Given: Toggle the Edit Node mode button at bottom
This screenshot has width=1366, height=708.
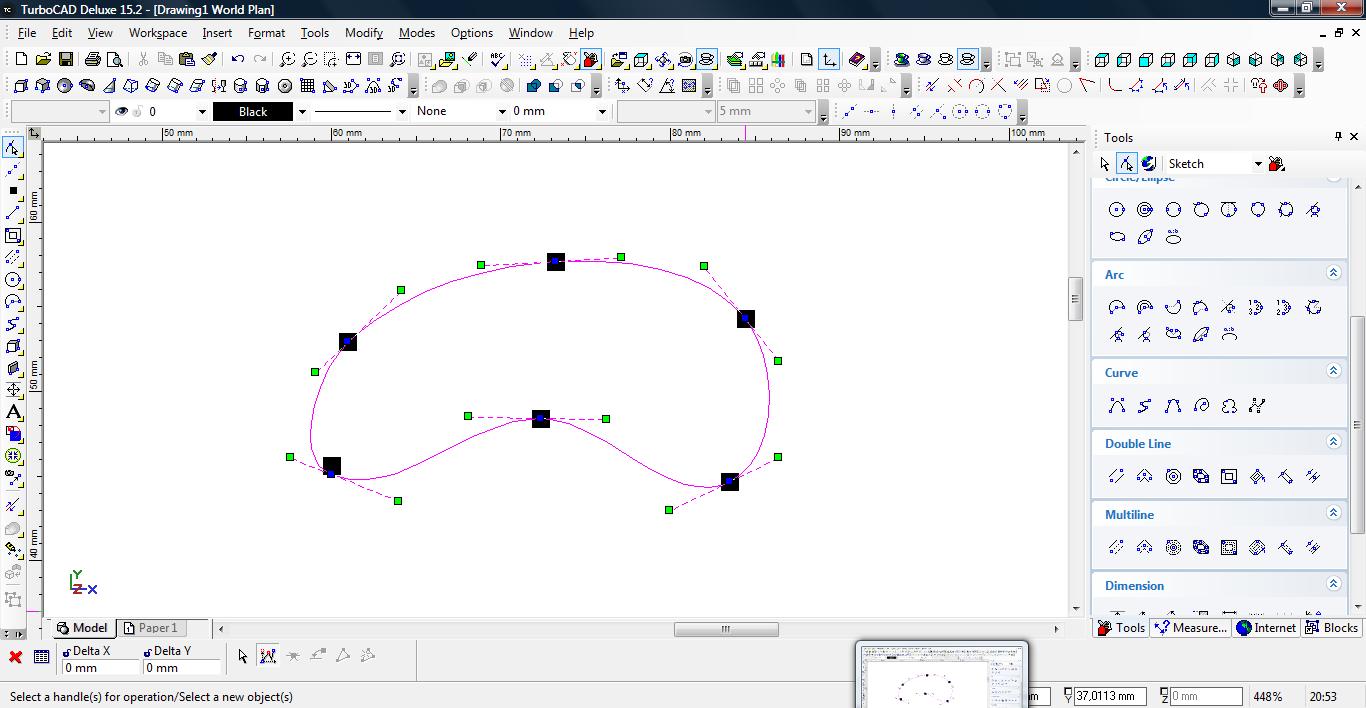Looking at the screenshot, I should (x=267, y=656).
